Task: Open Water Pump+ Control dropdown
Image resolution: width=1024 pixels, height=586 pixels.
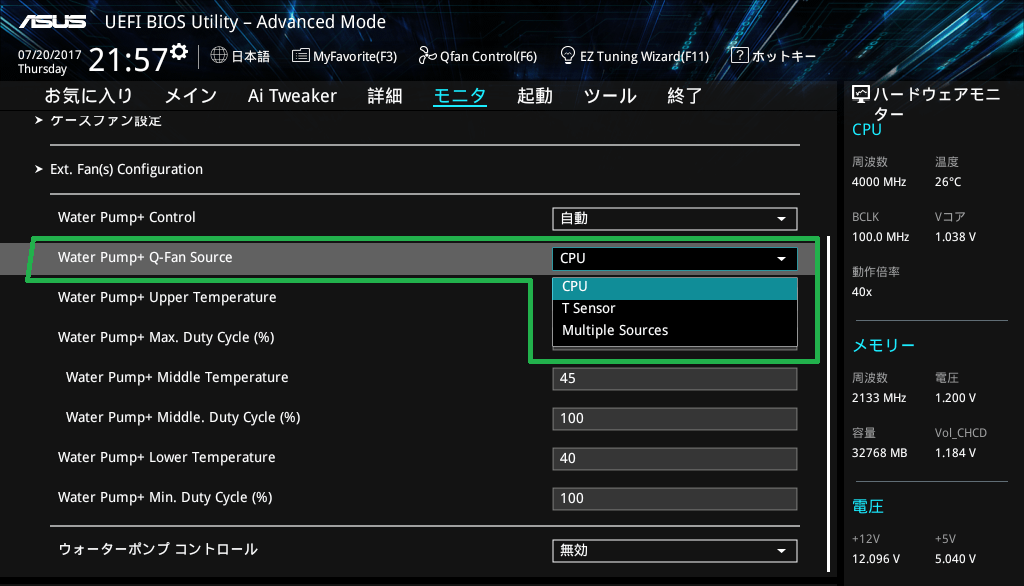Action: pos(675,218)
